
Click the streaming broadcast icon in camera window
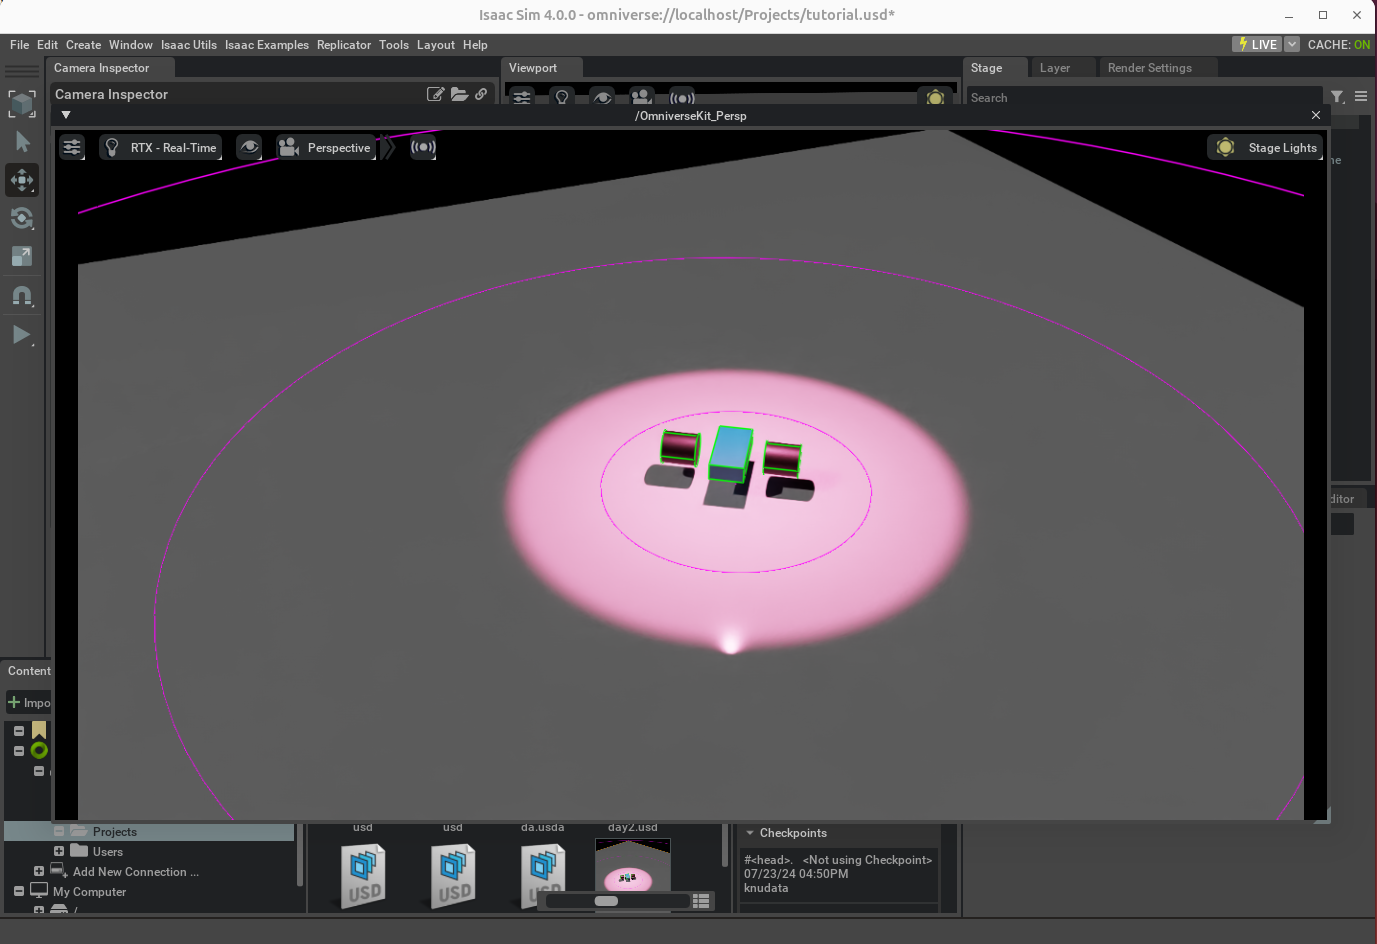[x=423, y=147]
